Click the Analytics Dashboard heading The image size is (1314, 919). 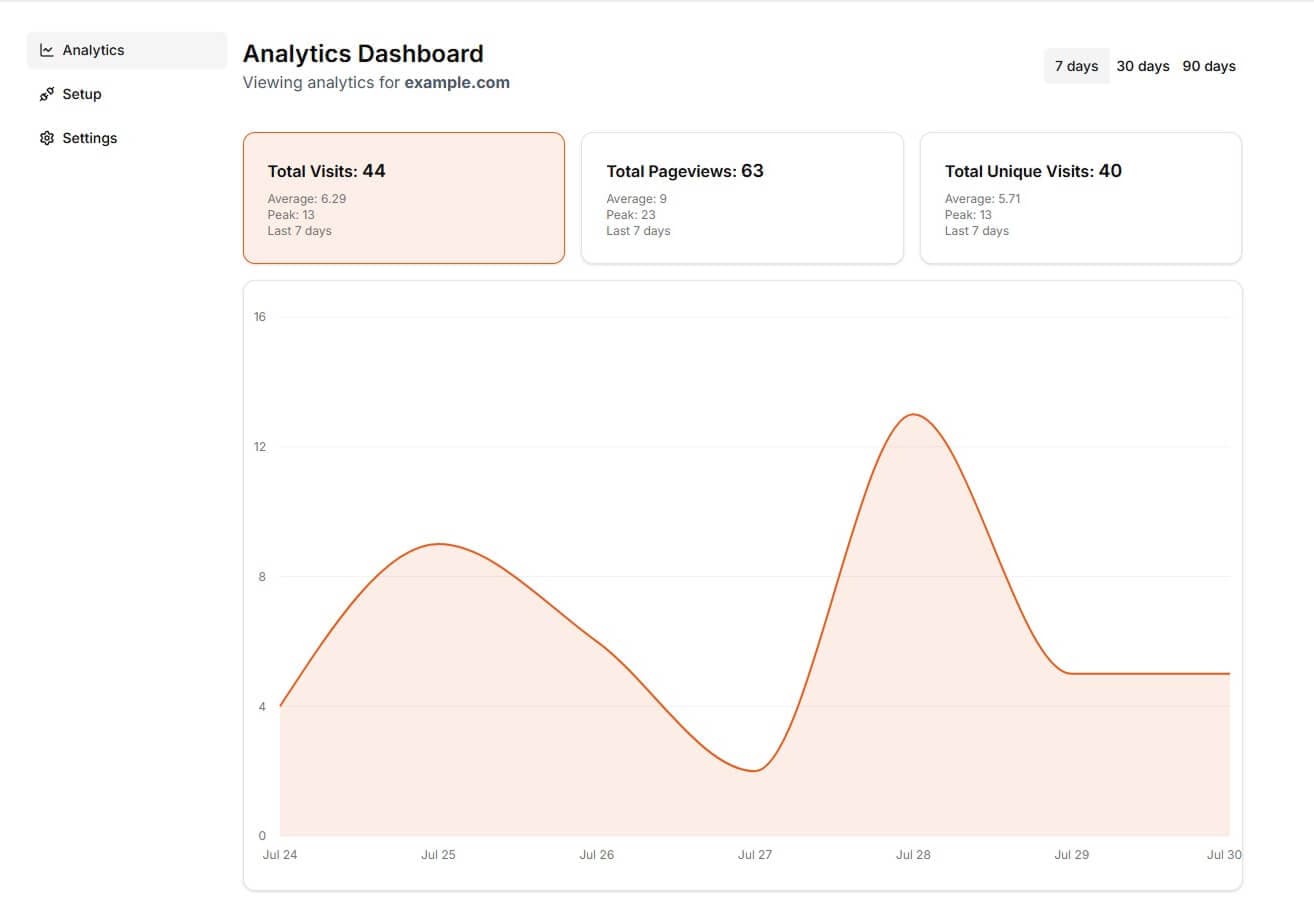pyautogui.click(x=363, y=54)
